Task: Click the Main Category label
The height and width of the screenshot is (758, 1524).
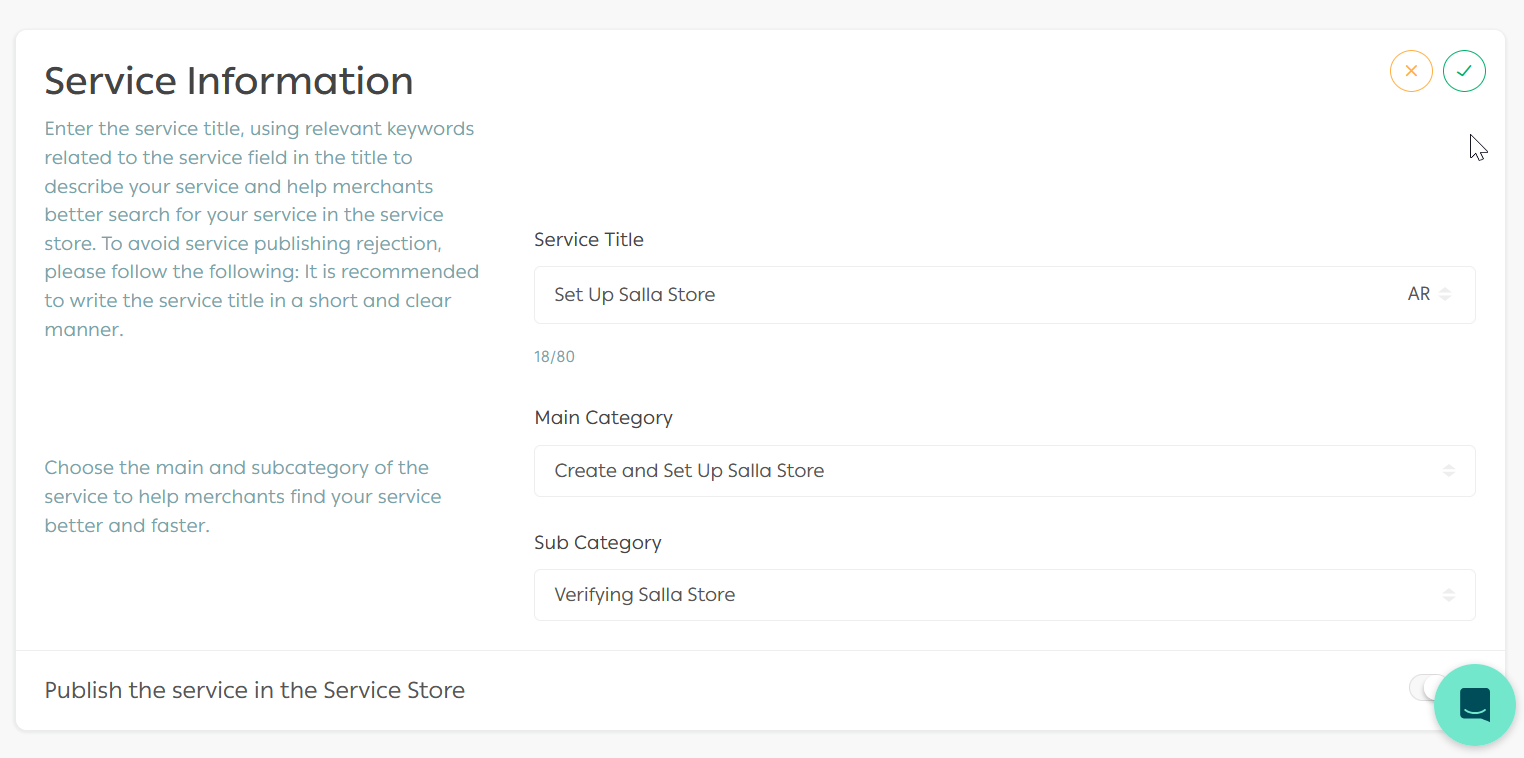Action: click(x=603, y=418)
